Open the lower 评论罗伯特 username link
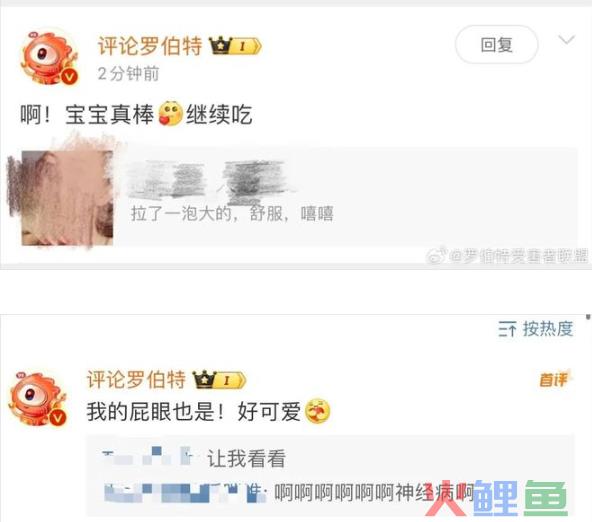 click(x=136, y=379)
